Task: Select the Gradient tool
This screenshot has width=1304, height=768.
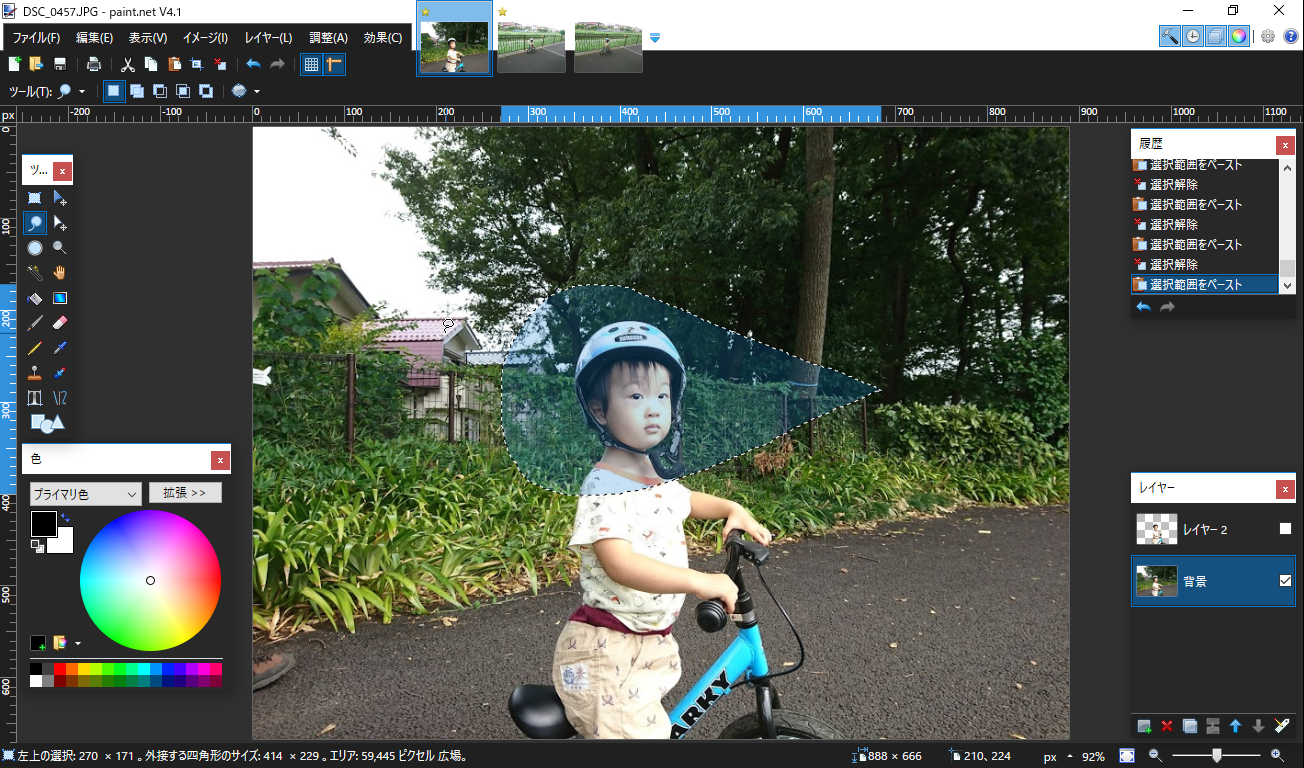Action: (60, 298)
